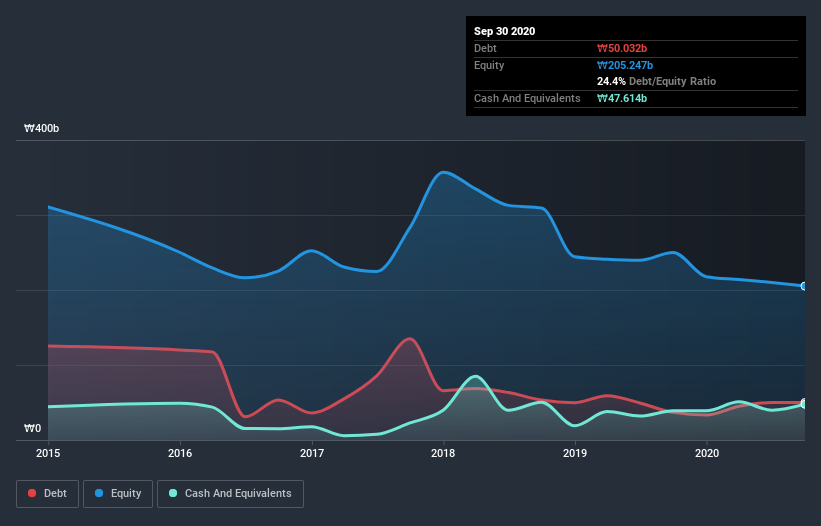The height and width of the screenshot is (526, 821).
Task: Click the ₩0 y-axis label
Action: tap(32, 428)
